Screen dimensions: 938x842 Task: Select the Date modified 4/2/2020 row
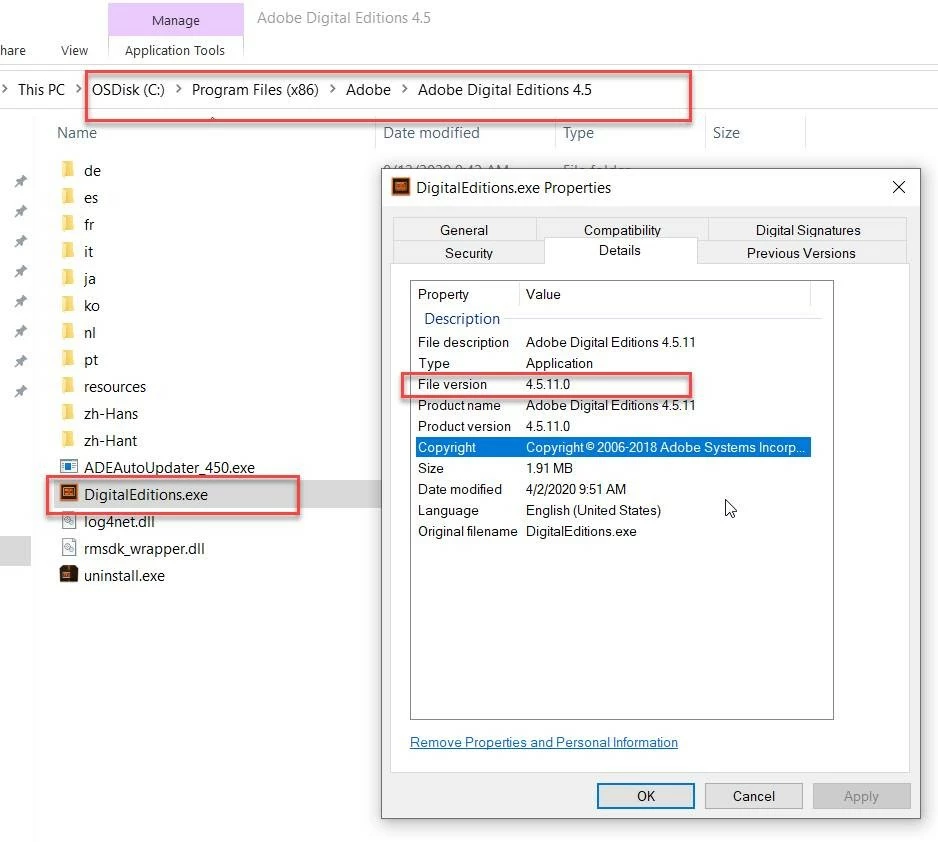pos(613,489)
